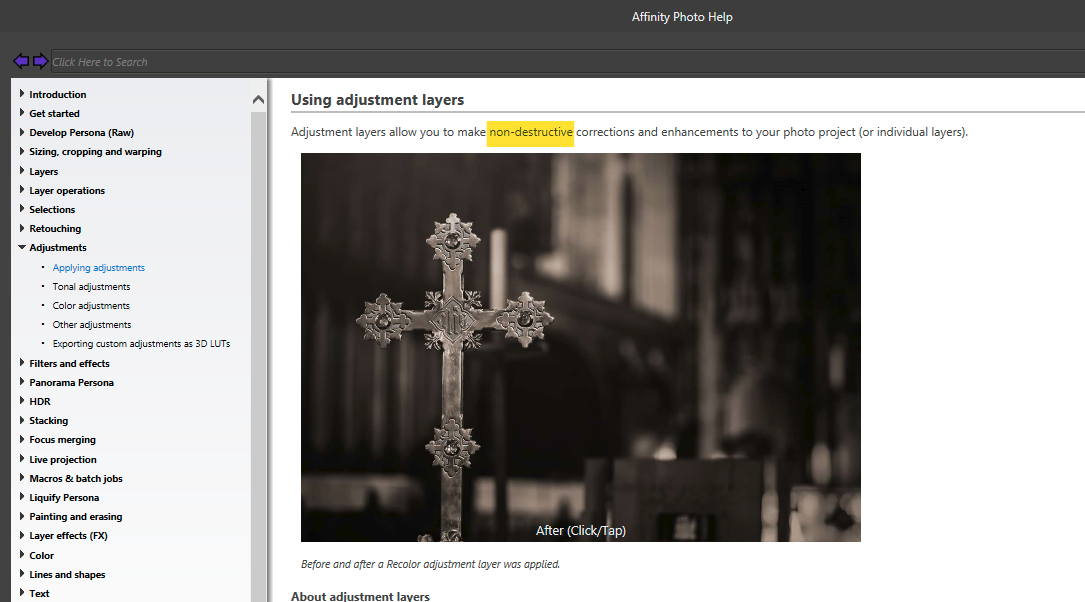The width and height of the screenshot is (1085, 602).
Task: Open Other adjustments page
Action: (92, 325)
